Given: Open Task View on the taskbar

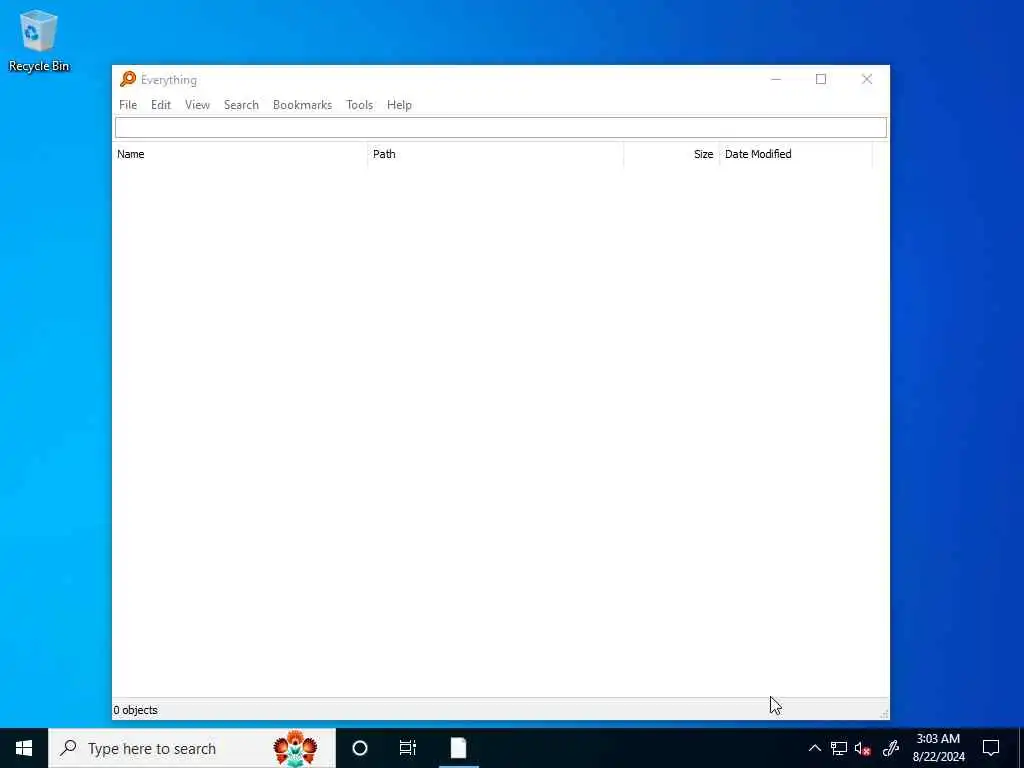Looking at the screenshot, I should coord(408,748).
